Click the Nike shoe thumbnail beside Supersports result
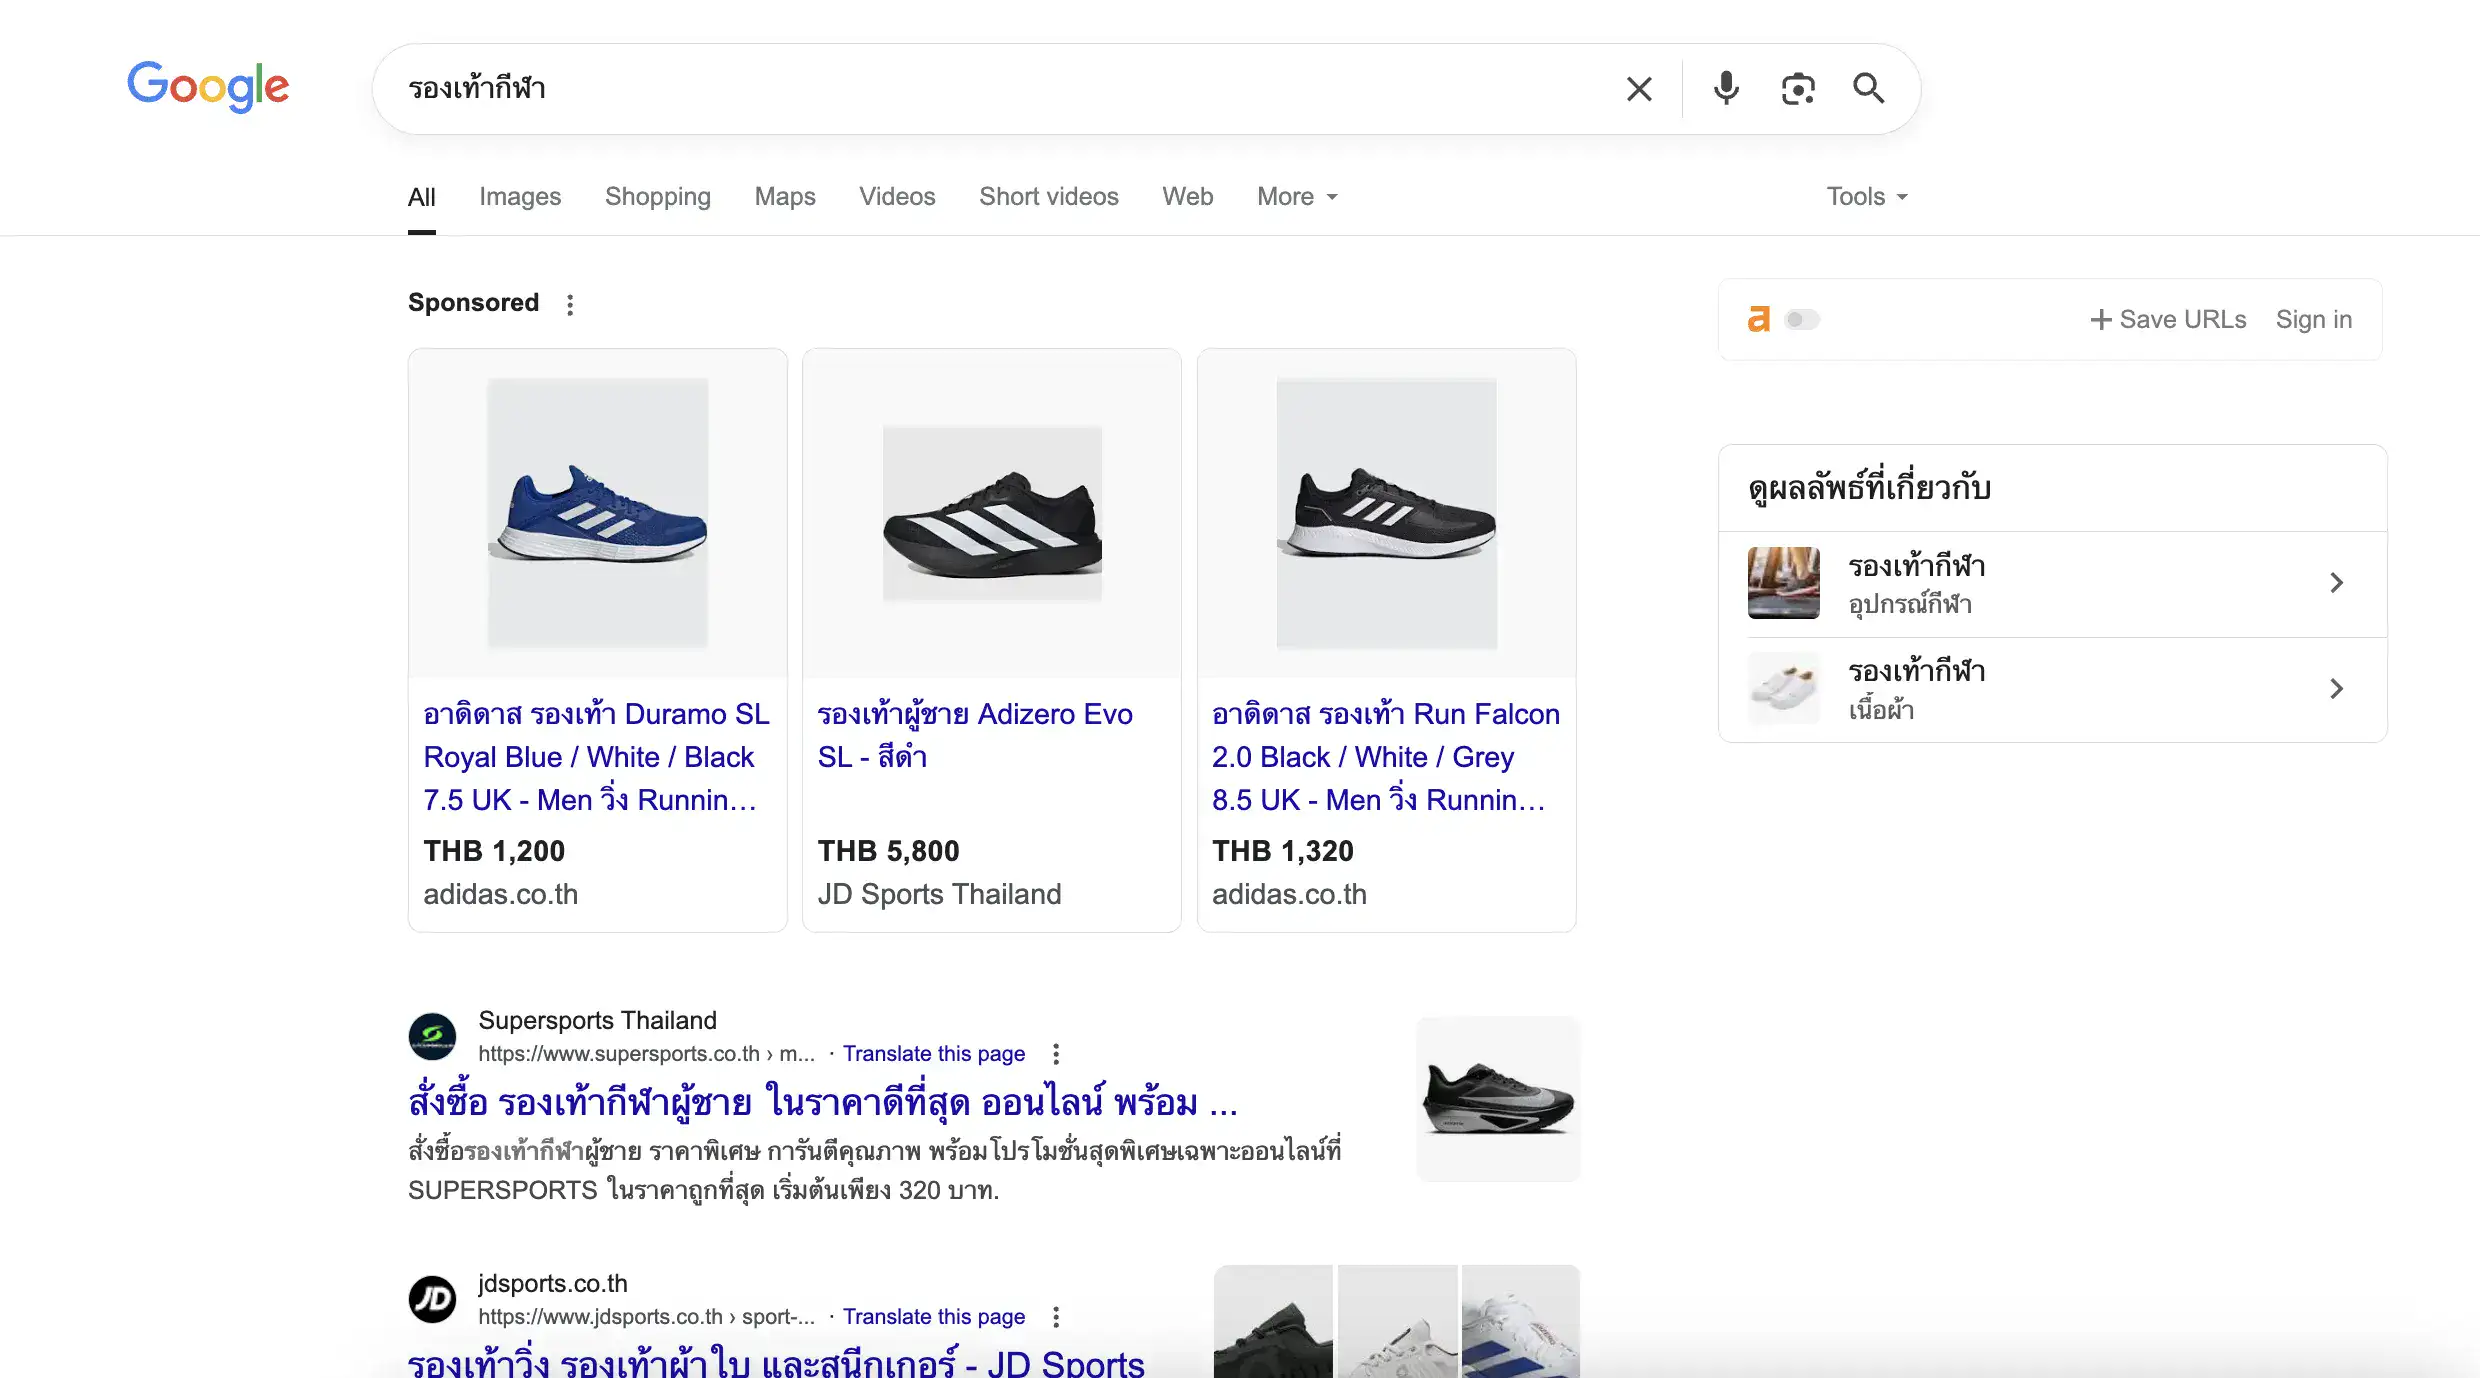This screenshot has height=1378, width=2480. [1497, 1097]
